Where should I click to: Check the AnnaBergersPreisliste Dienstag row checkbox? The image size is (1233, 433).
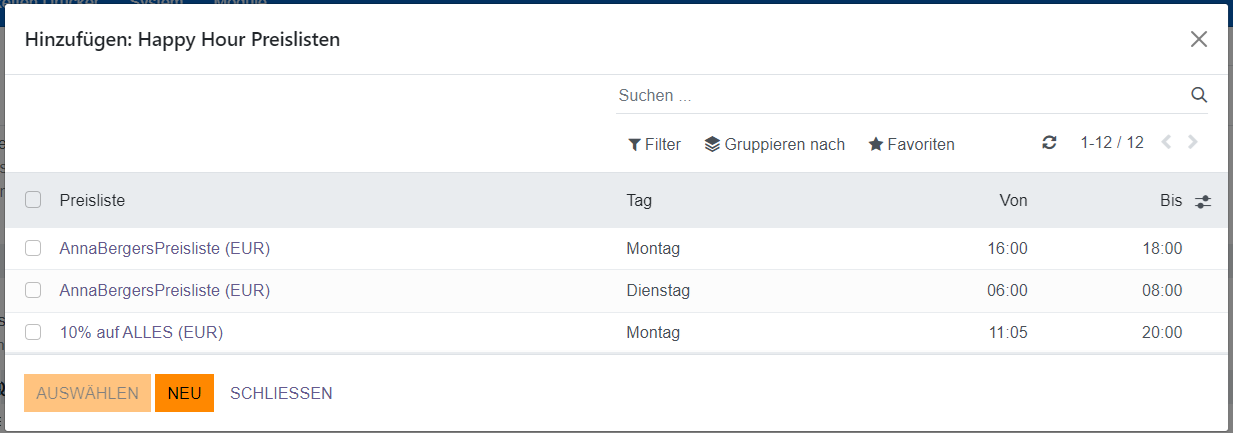pyautogui.click(x=33, y=290)
